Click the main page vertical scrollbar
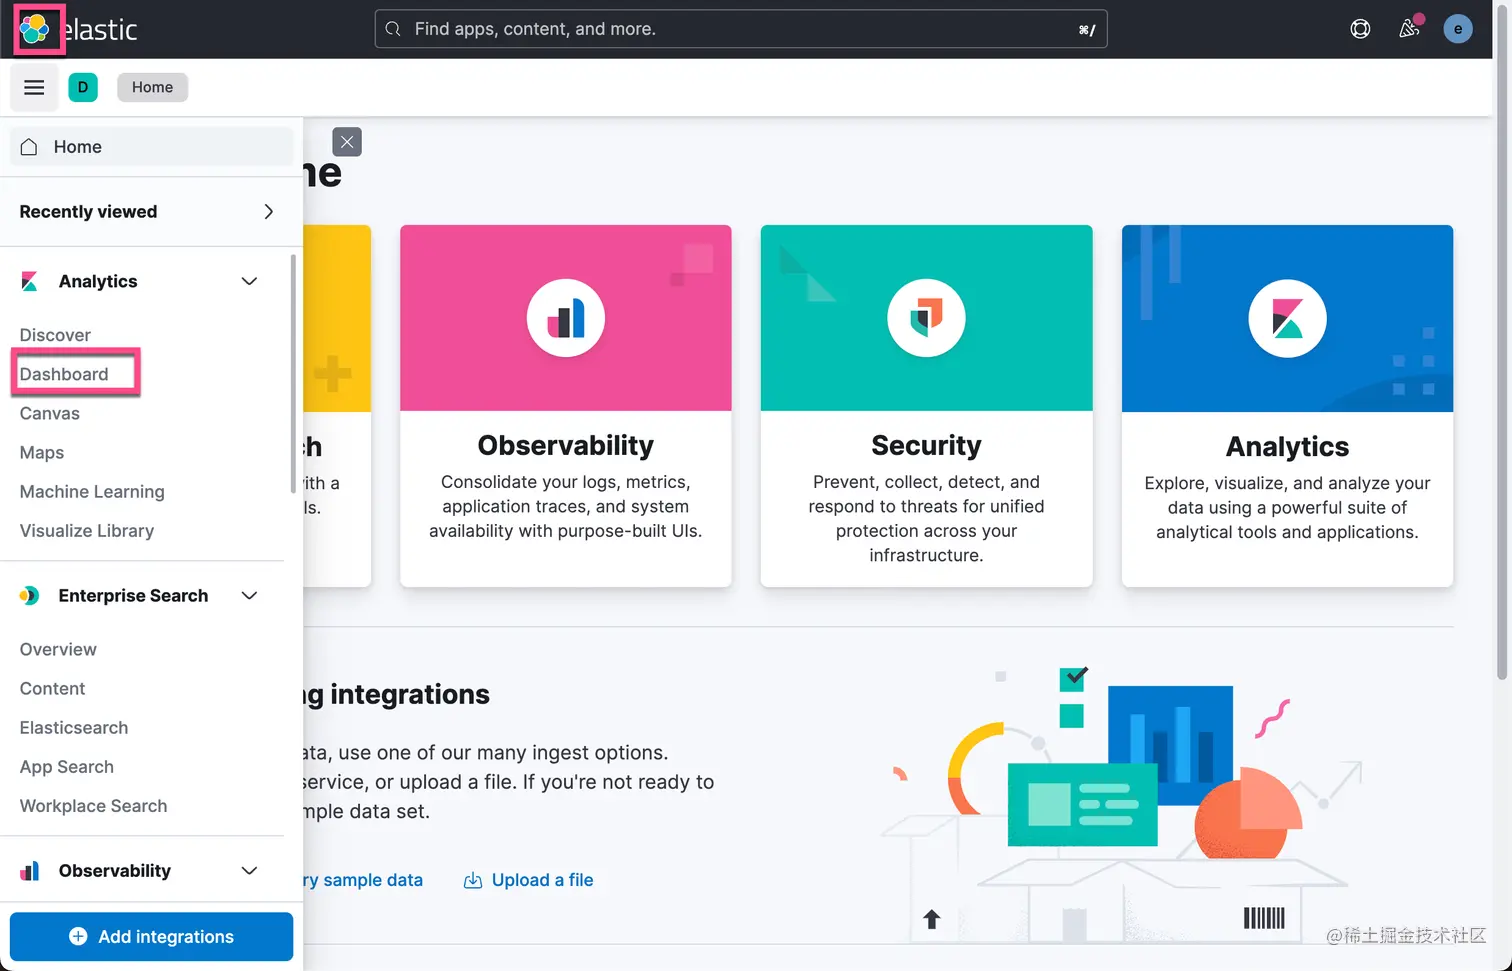1512x971 pixels. tap(1502, 340)
